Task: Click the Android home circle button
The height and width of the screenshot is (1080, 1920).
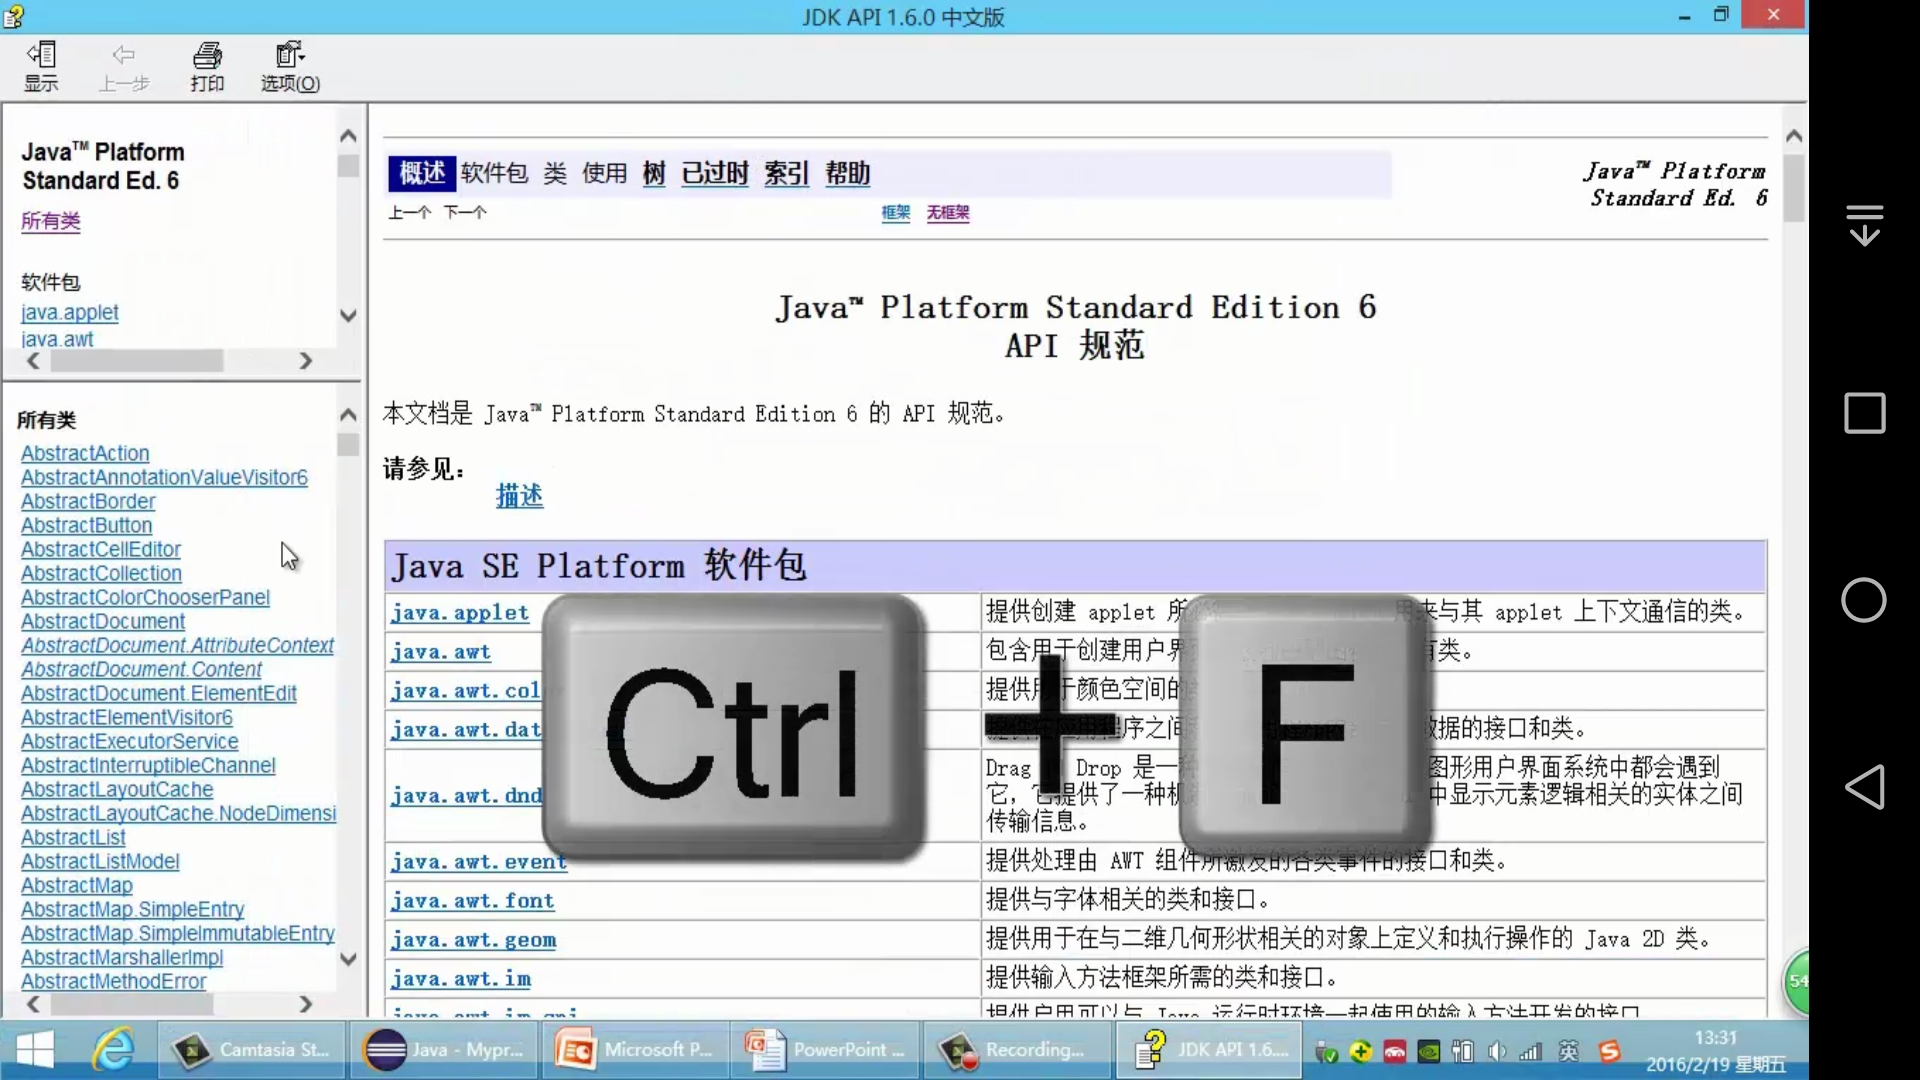Action: click(1864, 600)
